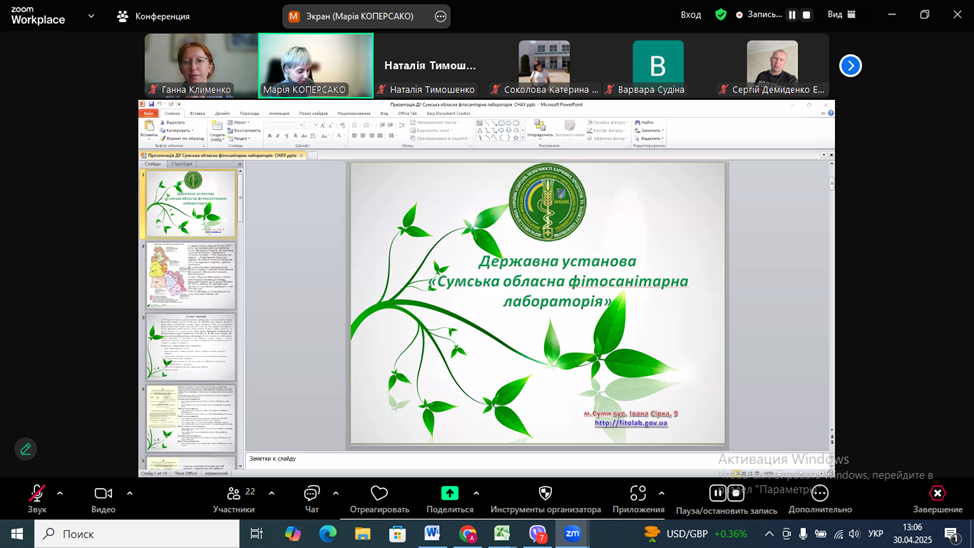Viewport: 974px width, 548px height.
Task: Expand arrow beside Участники
Action: tap(271, 493)
